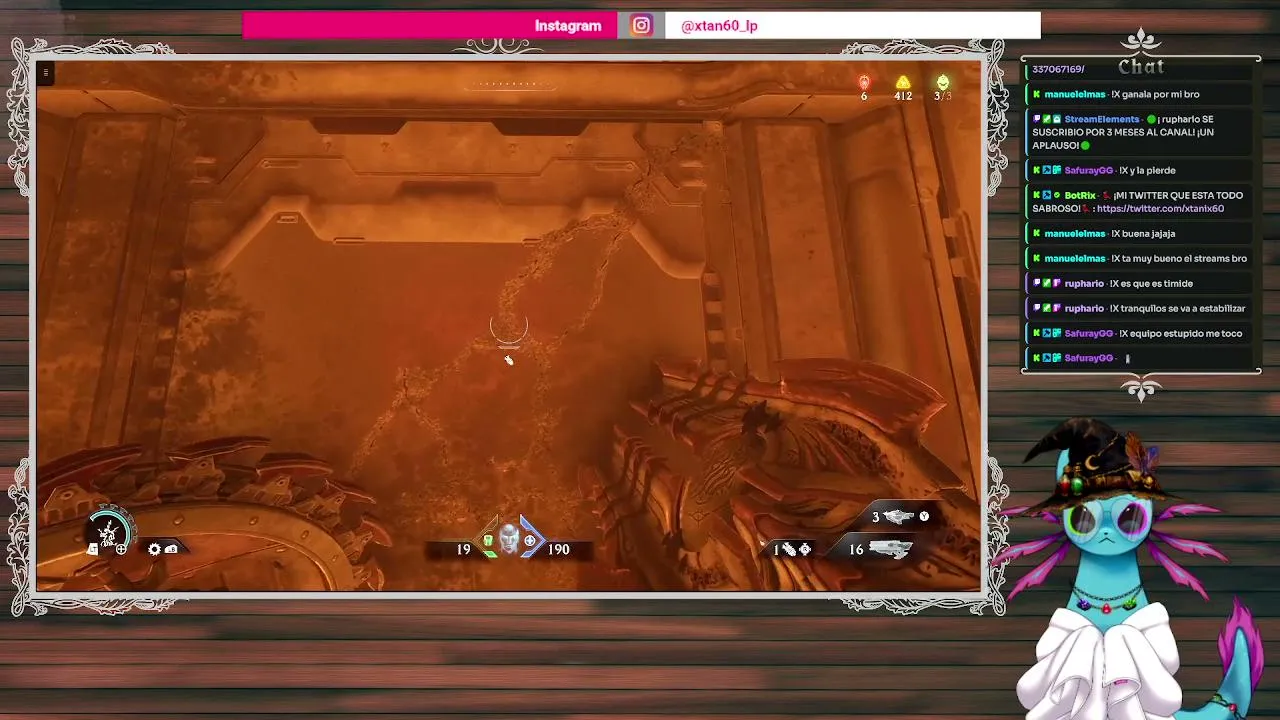The height and width of the screenshot is (720, 1280).
Task: Click the character portrait in bottom HUD
Action: point(509,540)
